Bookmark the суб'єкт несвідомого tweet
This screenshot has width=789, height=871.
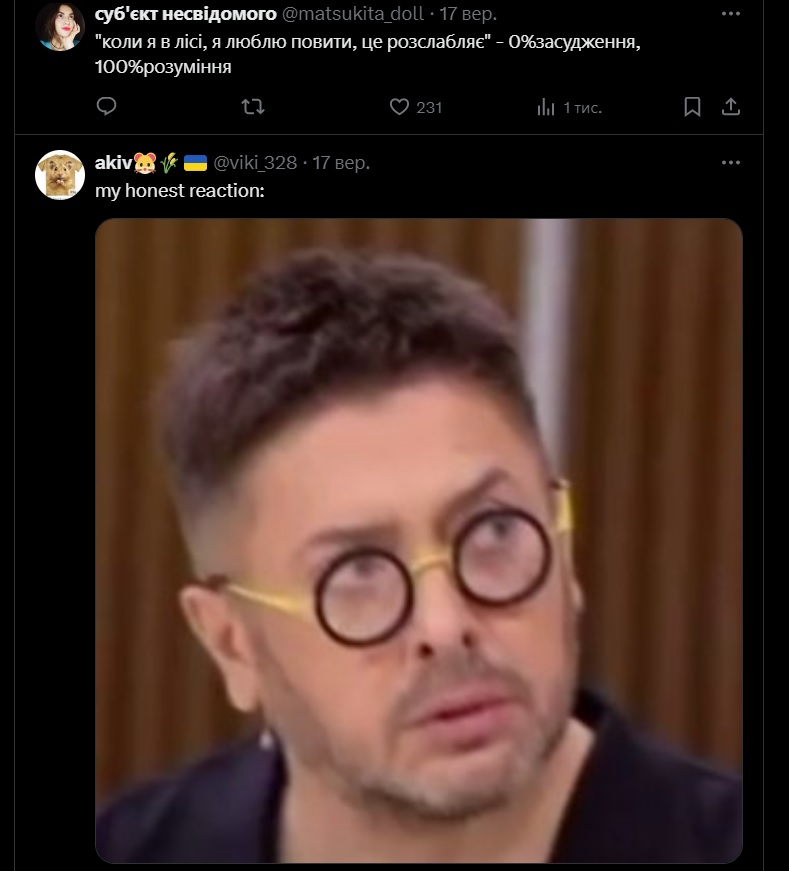[x=692, y=106]
